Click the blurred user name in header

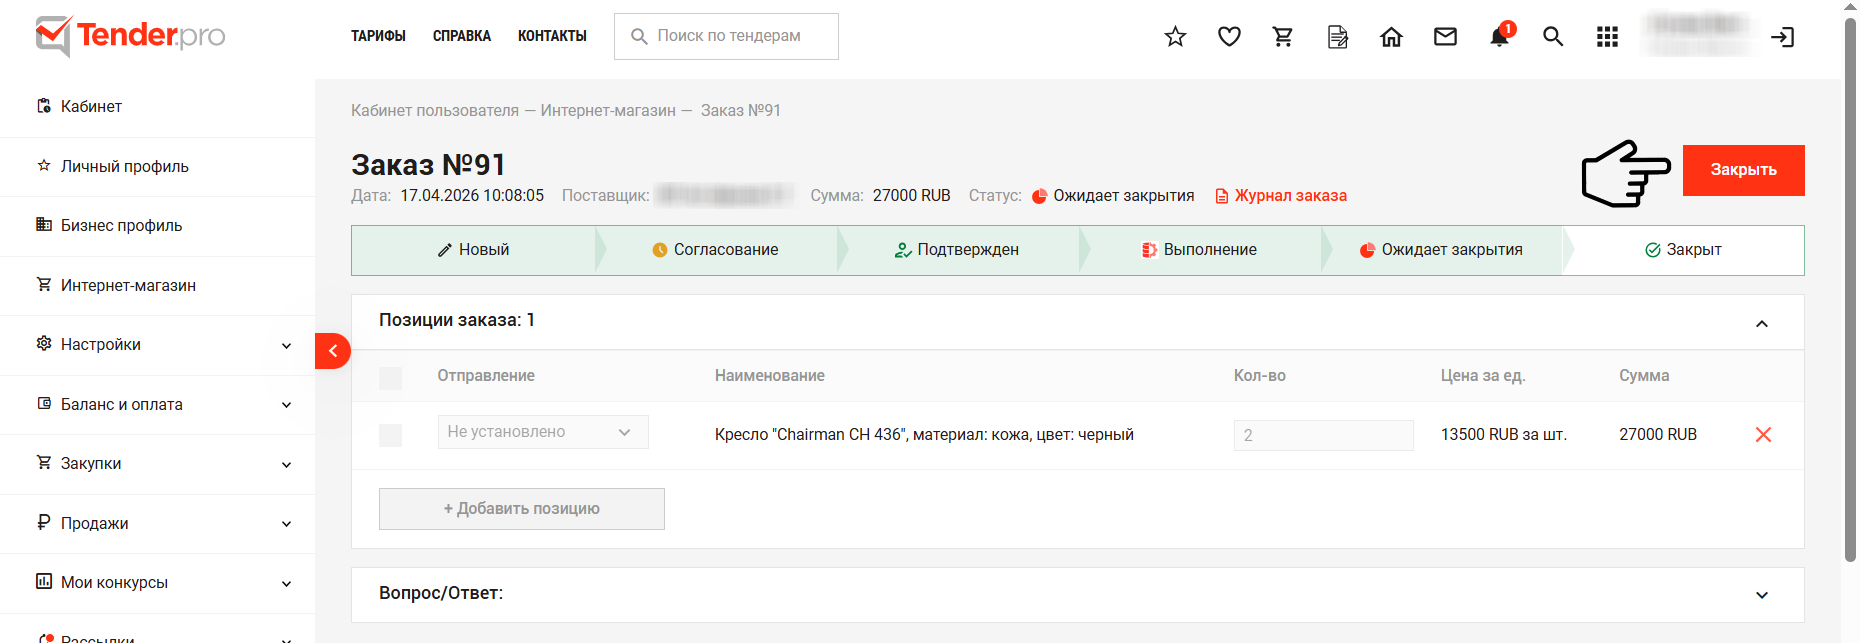pos(1699,36)
